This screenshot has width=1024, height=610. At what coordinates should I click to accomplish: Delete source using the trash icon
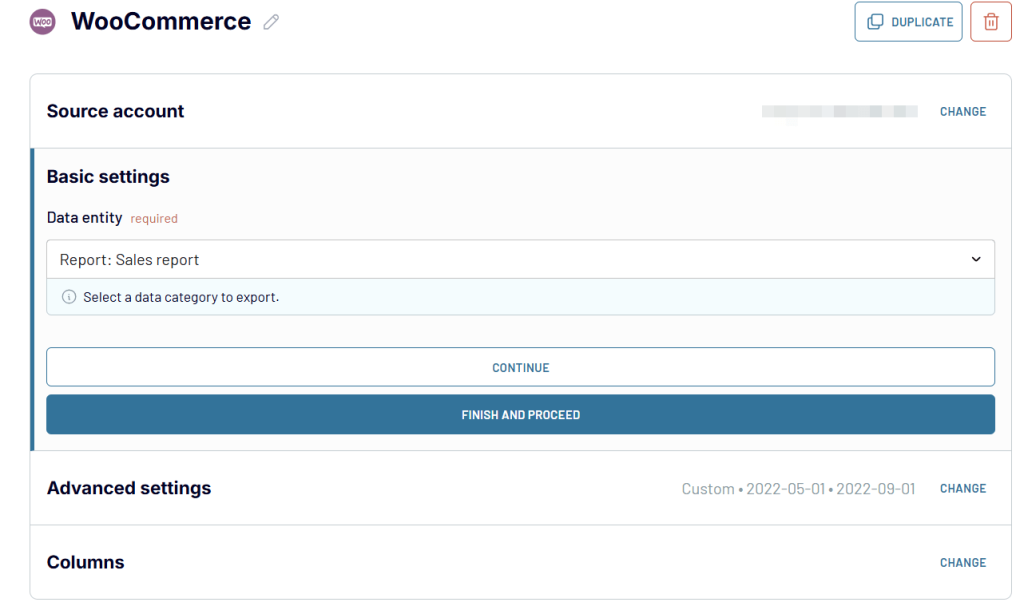tap(991, 22)
